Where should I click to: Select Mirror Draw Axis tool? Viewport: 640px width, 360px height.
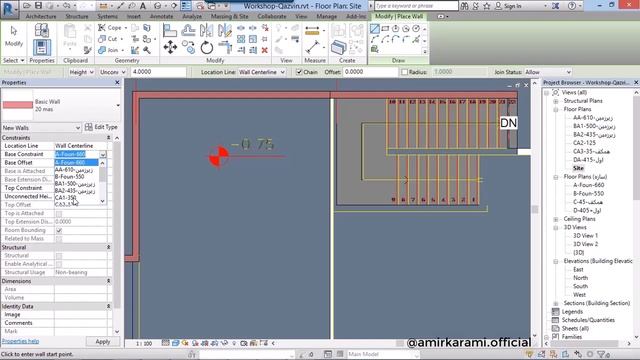pyautogui.click(x=224, y=30)
